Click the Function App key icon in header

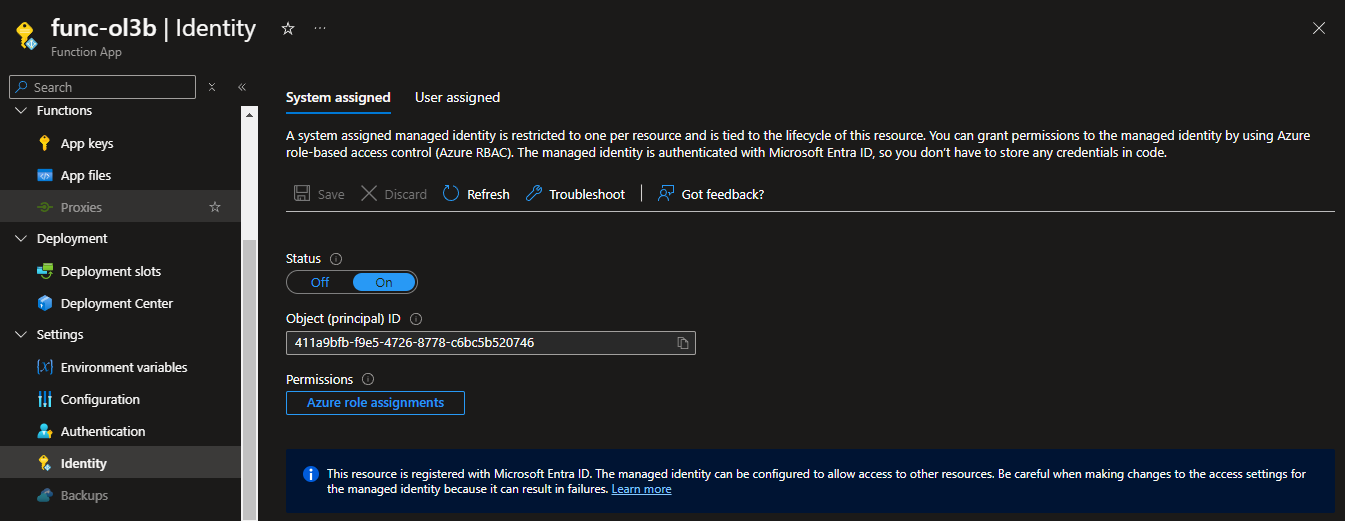point(26,37)
